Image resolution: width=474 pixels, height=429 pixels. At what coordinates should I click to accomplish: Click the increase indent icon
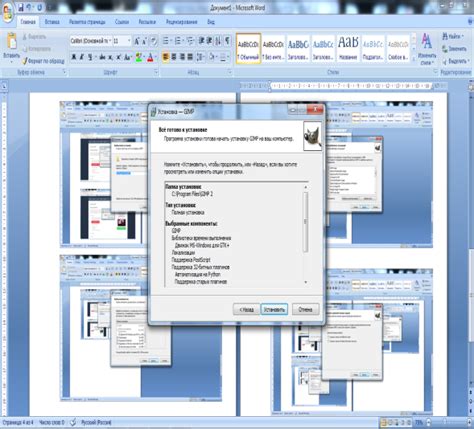click(209, 41)
